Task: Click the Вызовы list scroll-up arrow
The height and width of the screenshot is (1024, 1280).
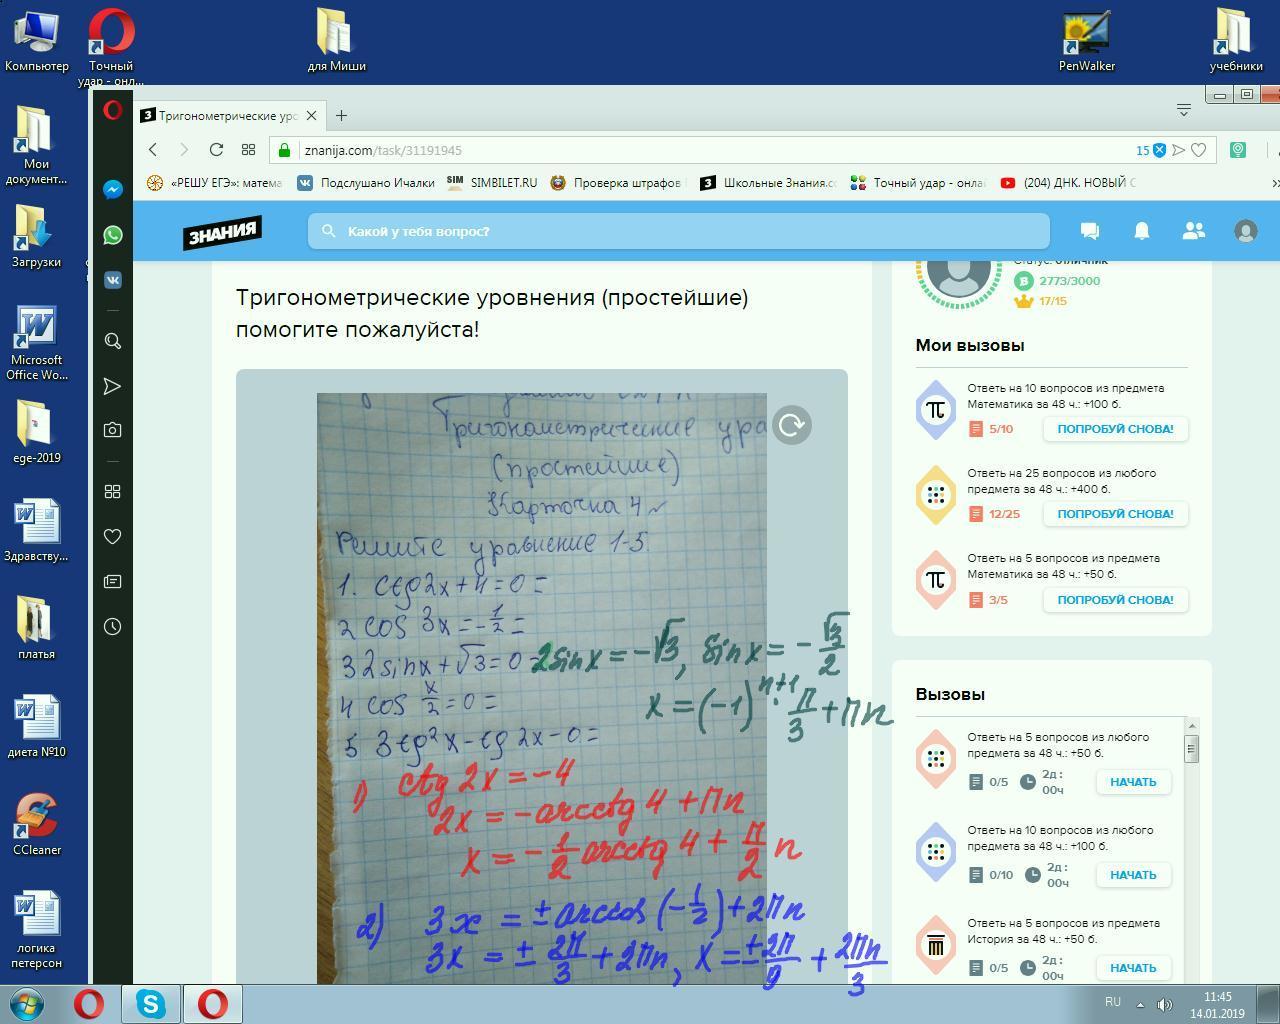Action: 1191,726
